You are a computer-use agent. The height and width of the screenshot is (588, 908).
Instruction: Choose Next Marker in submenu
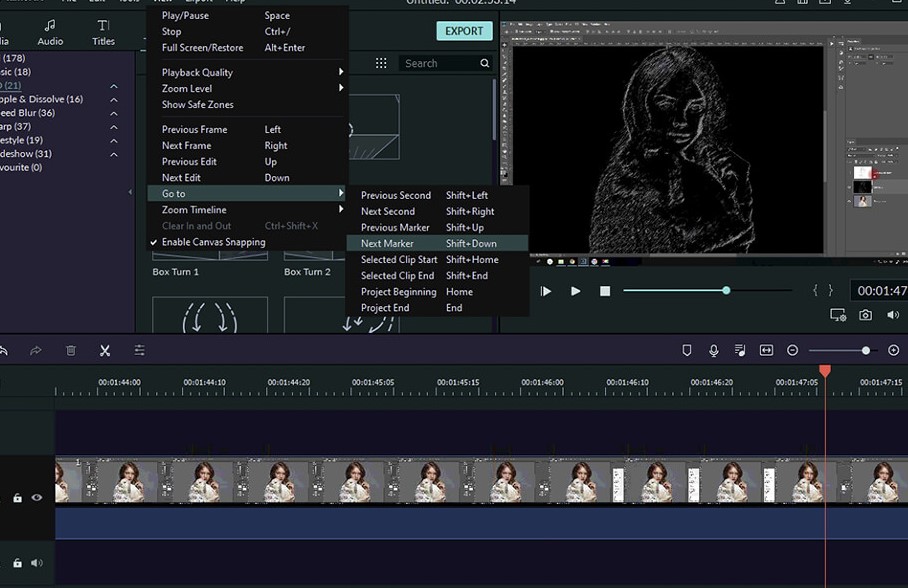pyautogui.click(x=437, y=243)
